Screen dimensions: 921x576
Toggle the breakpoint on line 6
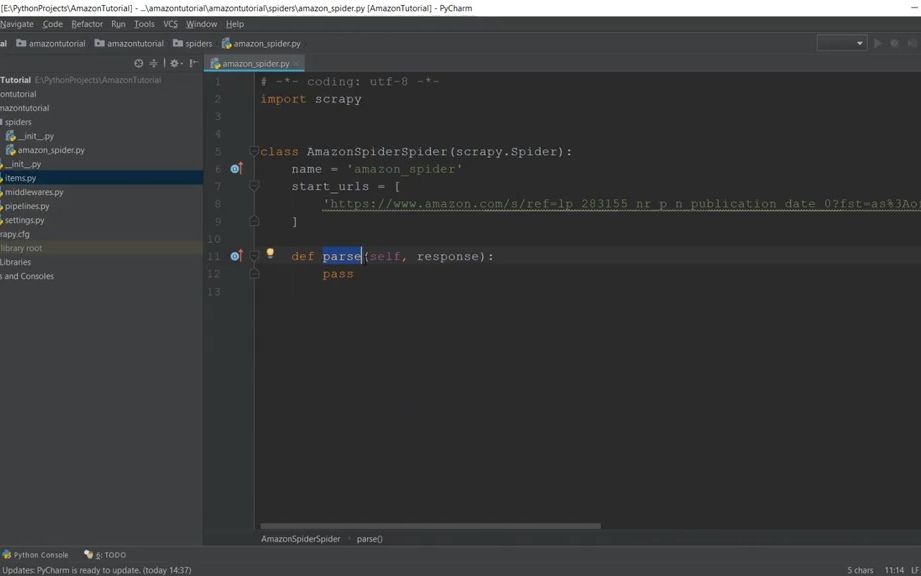[235, 168]
